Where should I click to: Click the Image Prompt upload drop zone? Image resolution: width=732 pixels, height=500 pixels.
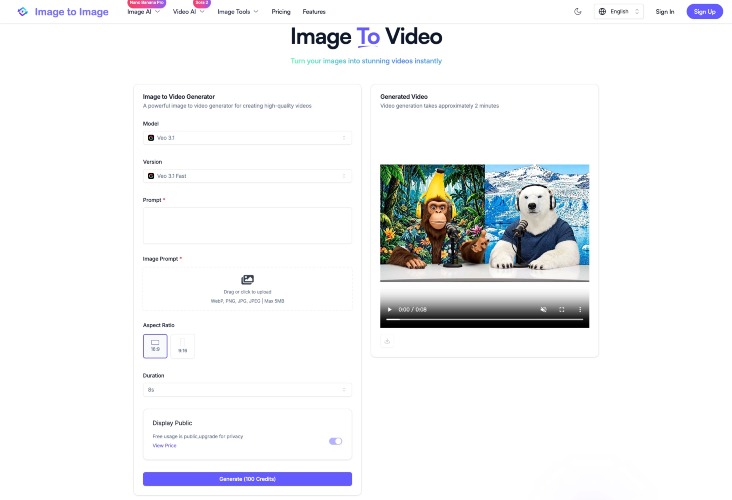pos(247,289)
